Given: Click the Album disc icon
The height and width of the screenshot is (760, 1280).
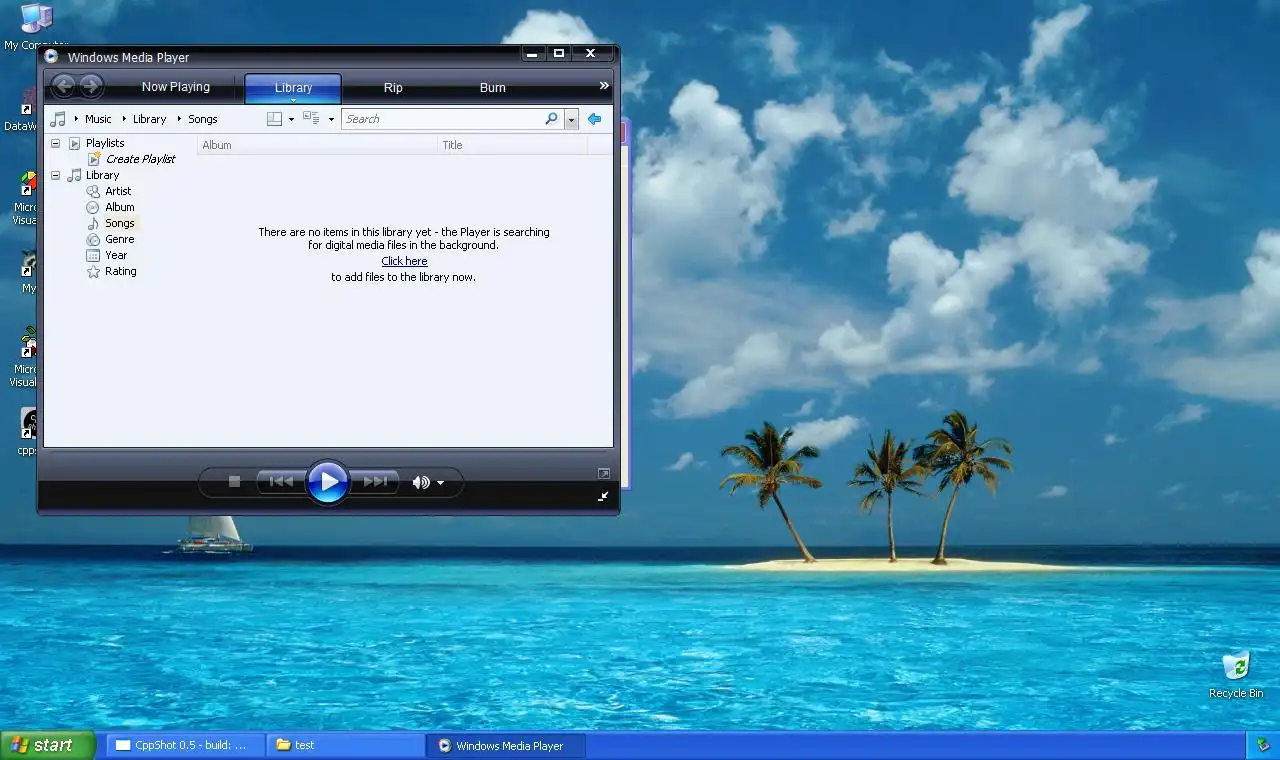Looking at the screenshot, I should (93, 207).
